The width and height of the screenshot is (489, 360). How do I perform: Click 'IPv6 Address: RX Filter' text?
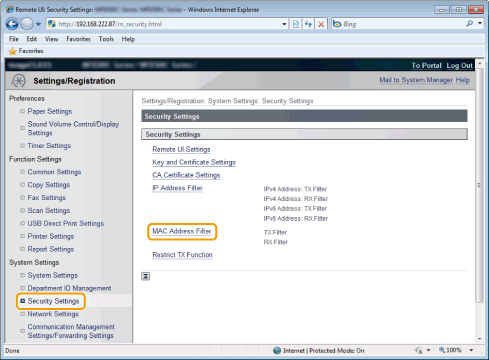pos(296,219)
